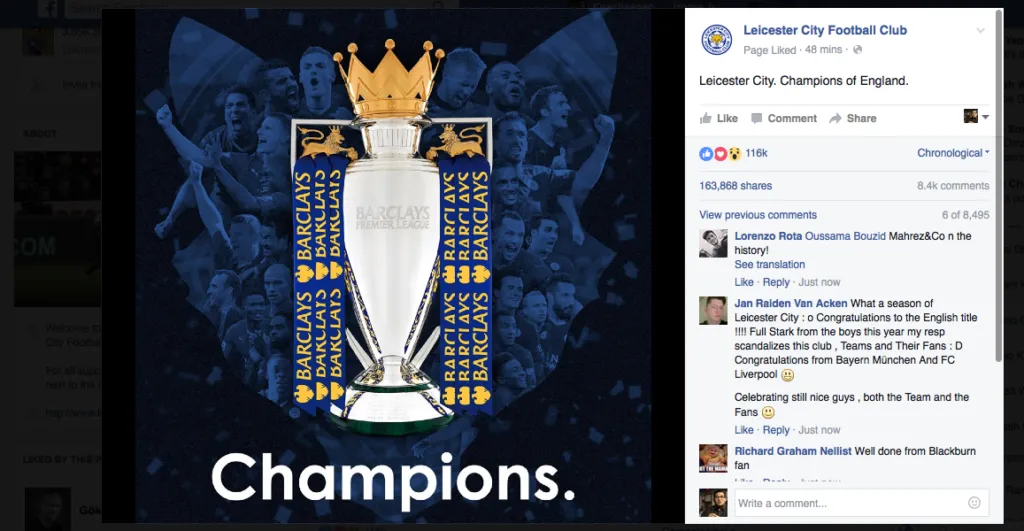Open the comment-as profile selector dropdown

(x=976, y=117)
